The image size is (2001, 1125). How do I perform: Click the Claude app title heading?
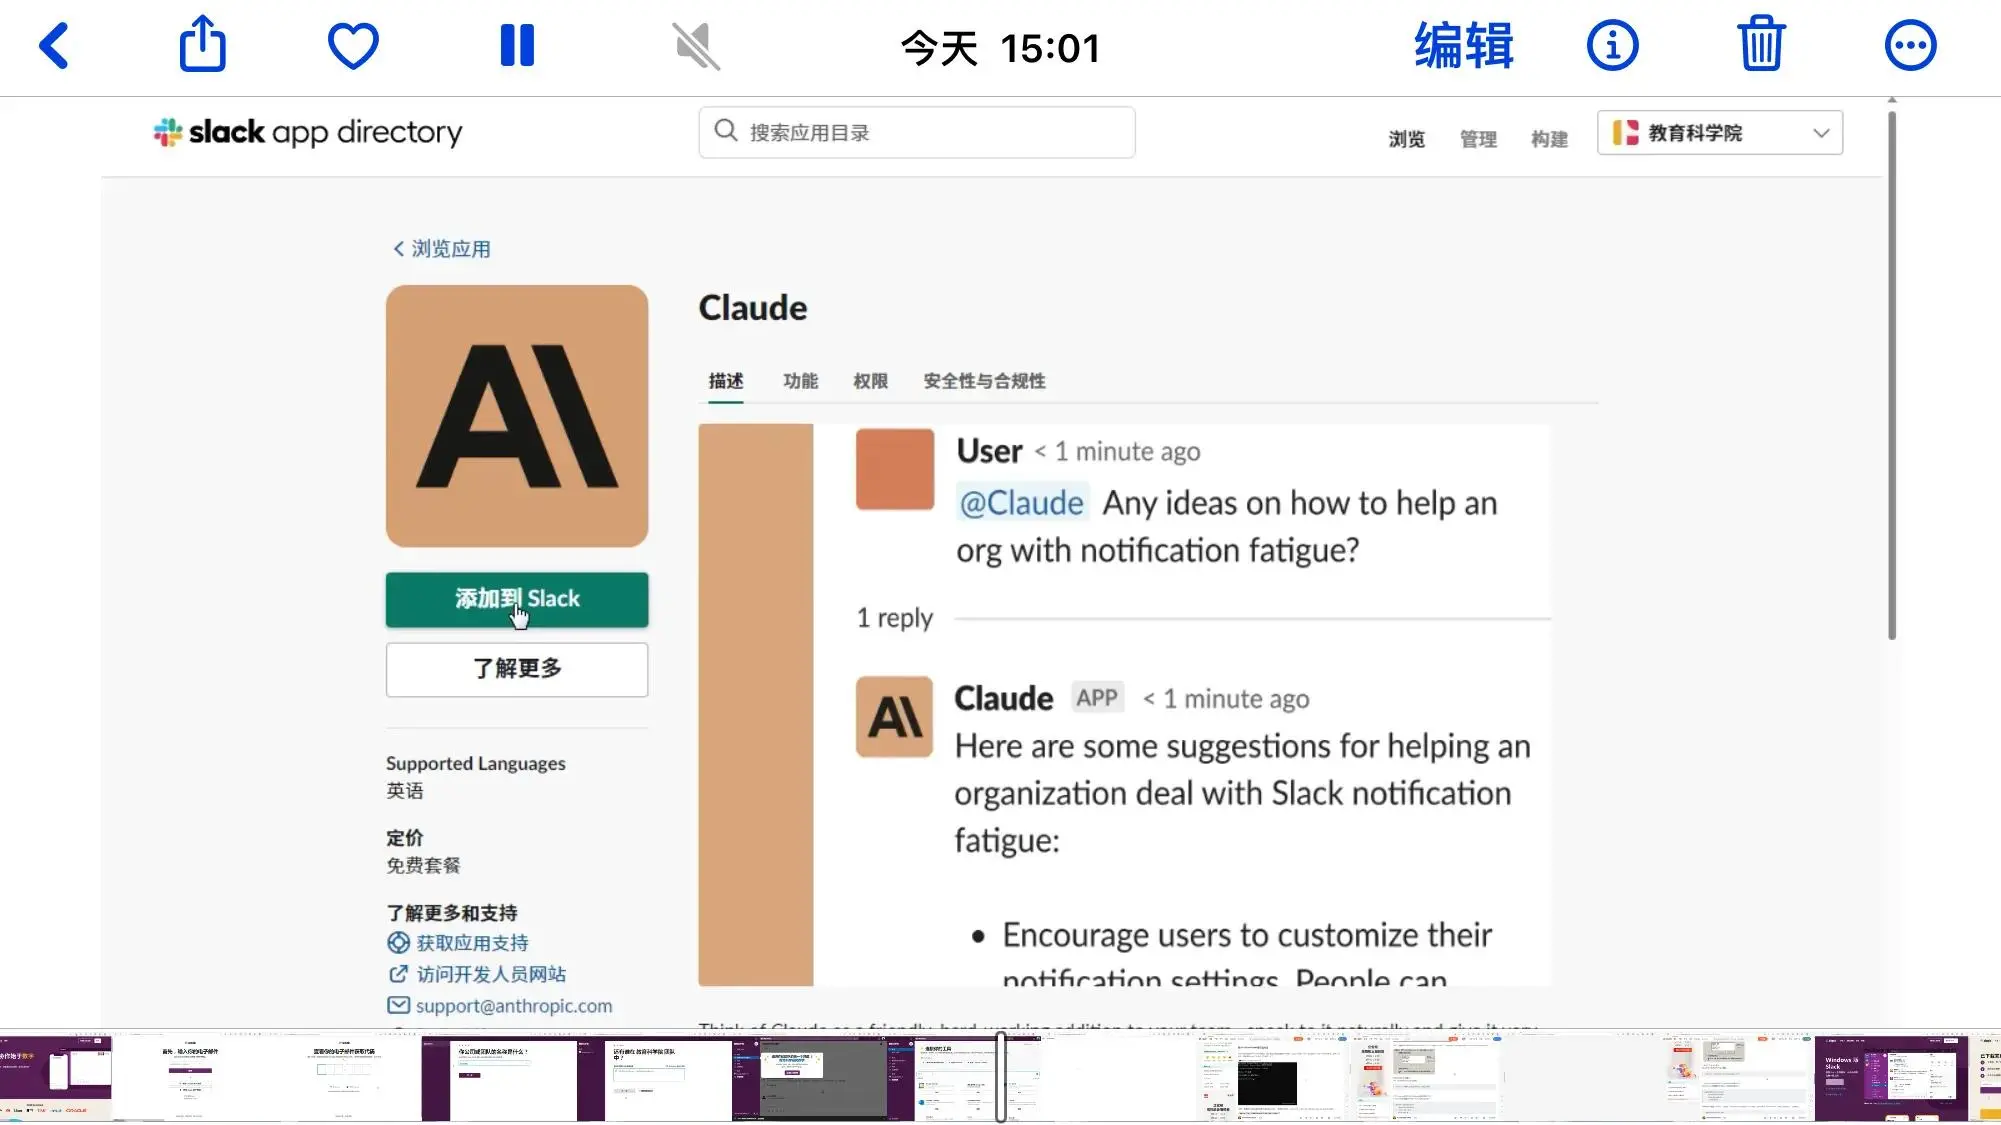point(753,308)
